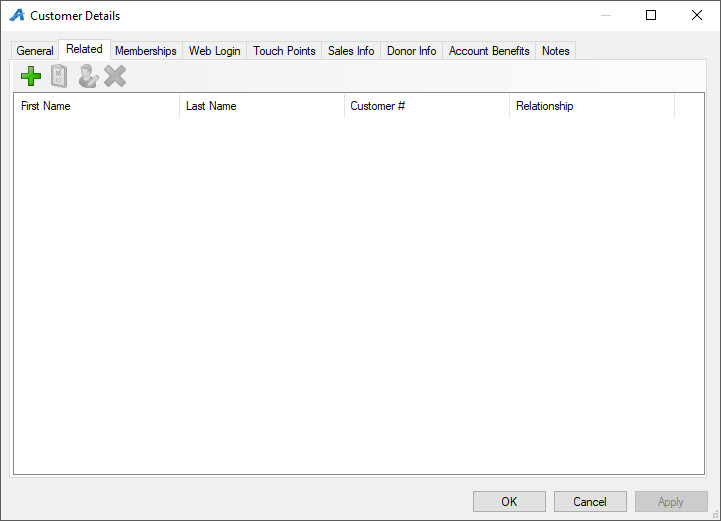Open the Memberships tab
Screen dimensions: 721x521
146,51
